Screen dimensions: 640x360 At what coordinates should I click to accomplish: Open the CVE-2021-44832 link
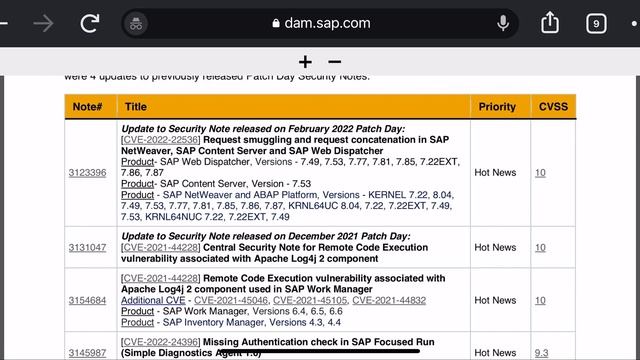389,300
